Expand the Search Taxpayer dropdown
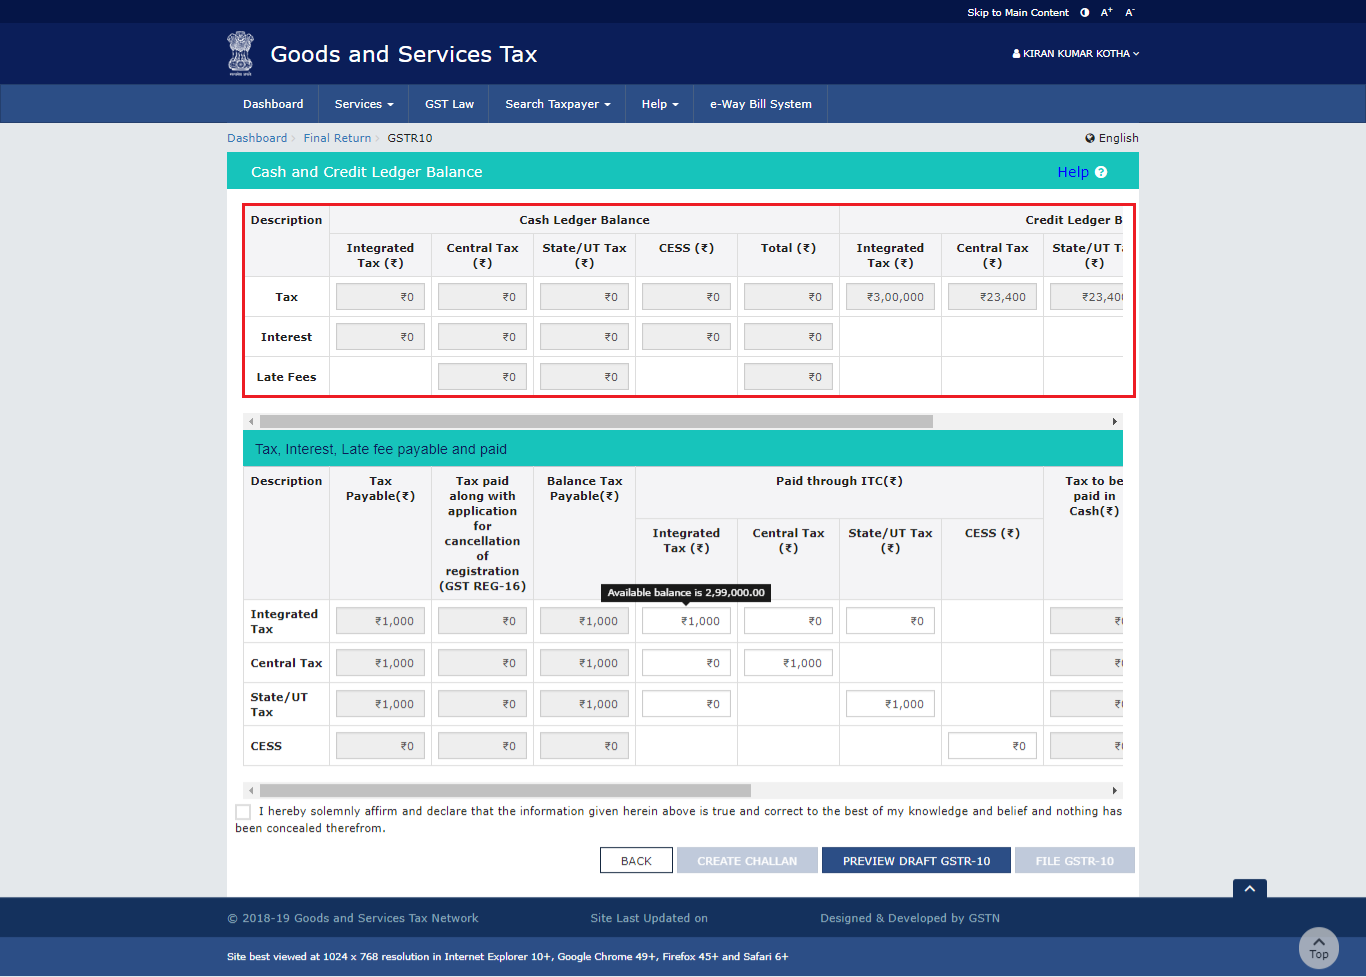 [556, 103]
